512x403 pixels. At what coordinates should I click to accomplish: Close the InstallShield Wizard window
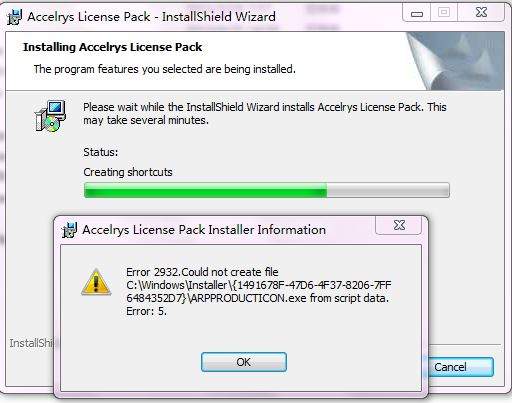pyautogui.click(x=481, y=13)
